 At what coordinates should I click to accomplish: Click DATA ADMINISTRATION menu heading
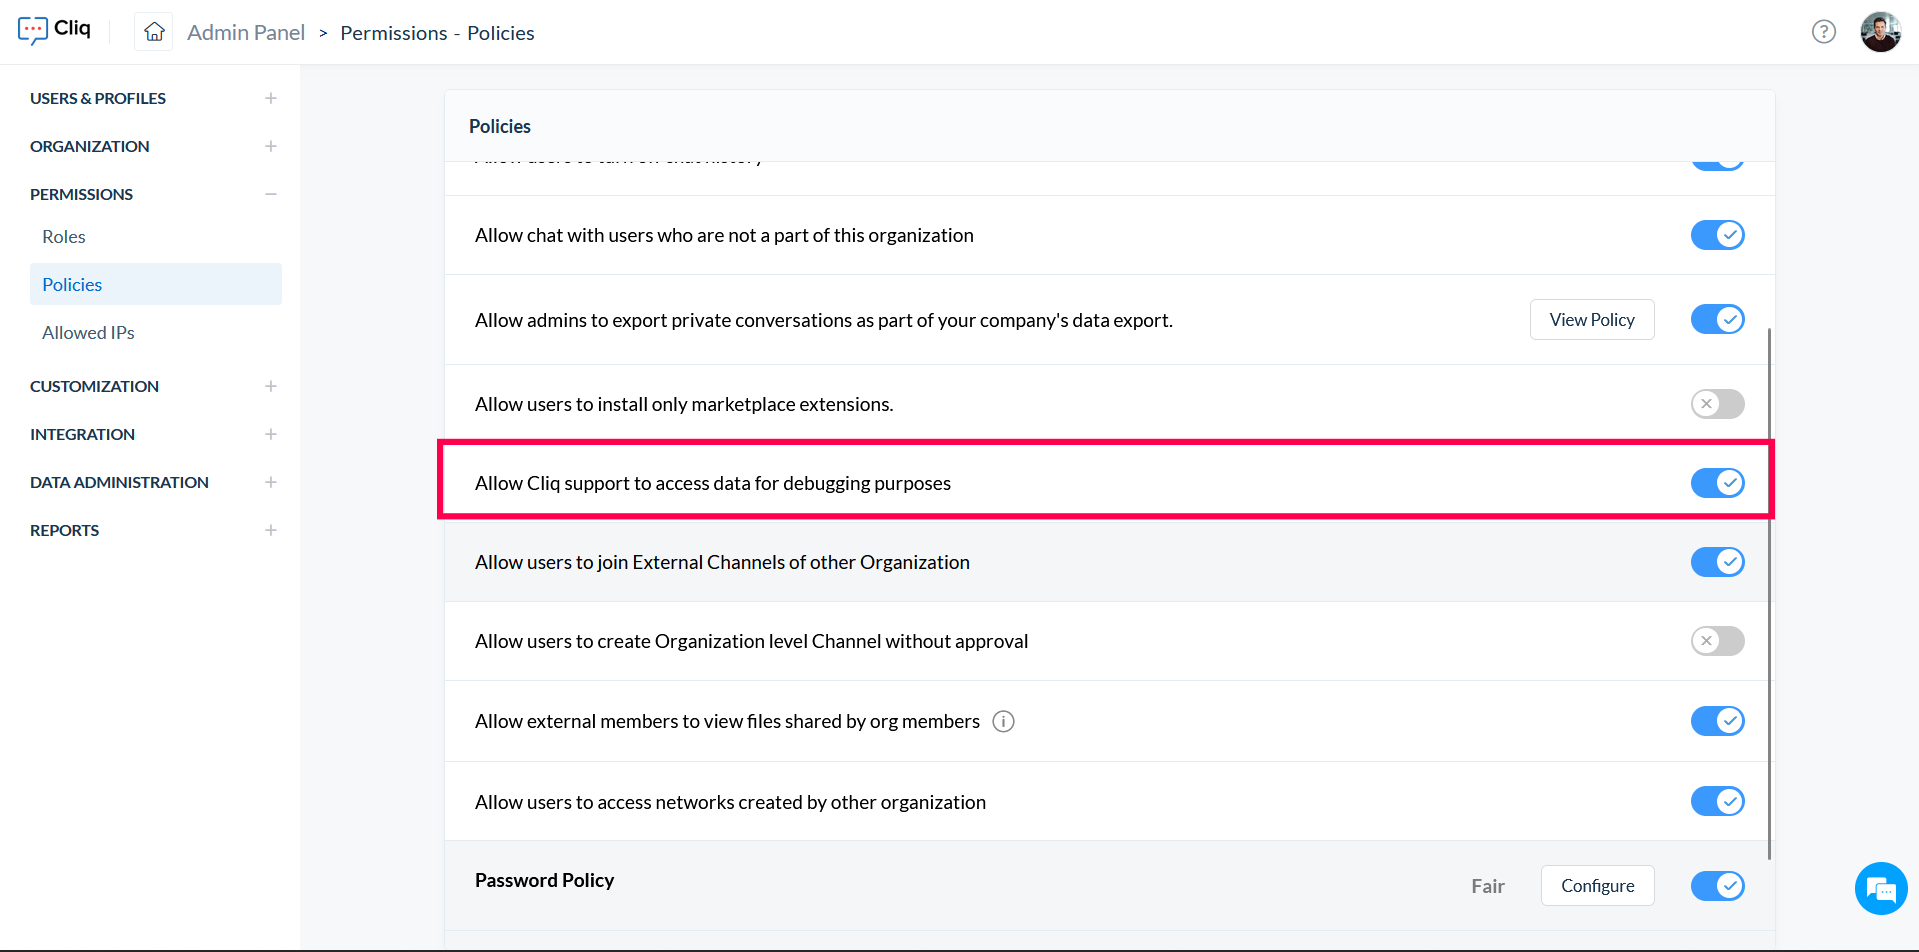(120, 482)
